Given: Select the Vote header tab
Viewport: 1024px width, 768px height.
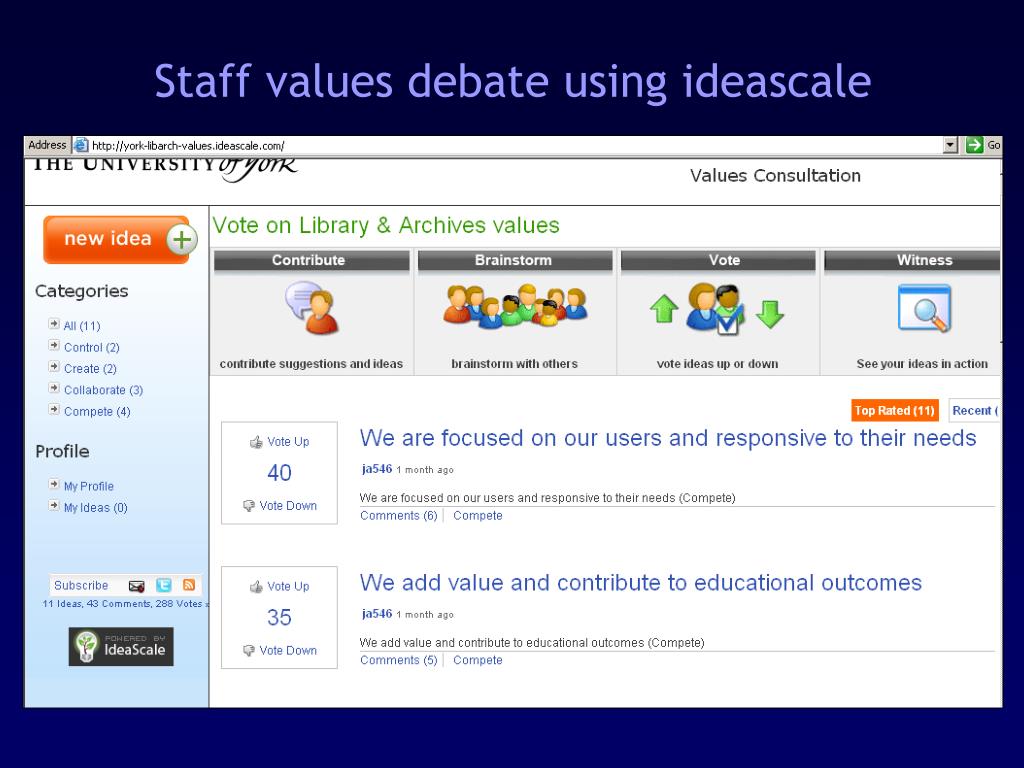Looking at the screenshot, I should (718, 260).
